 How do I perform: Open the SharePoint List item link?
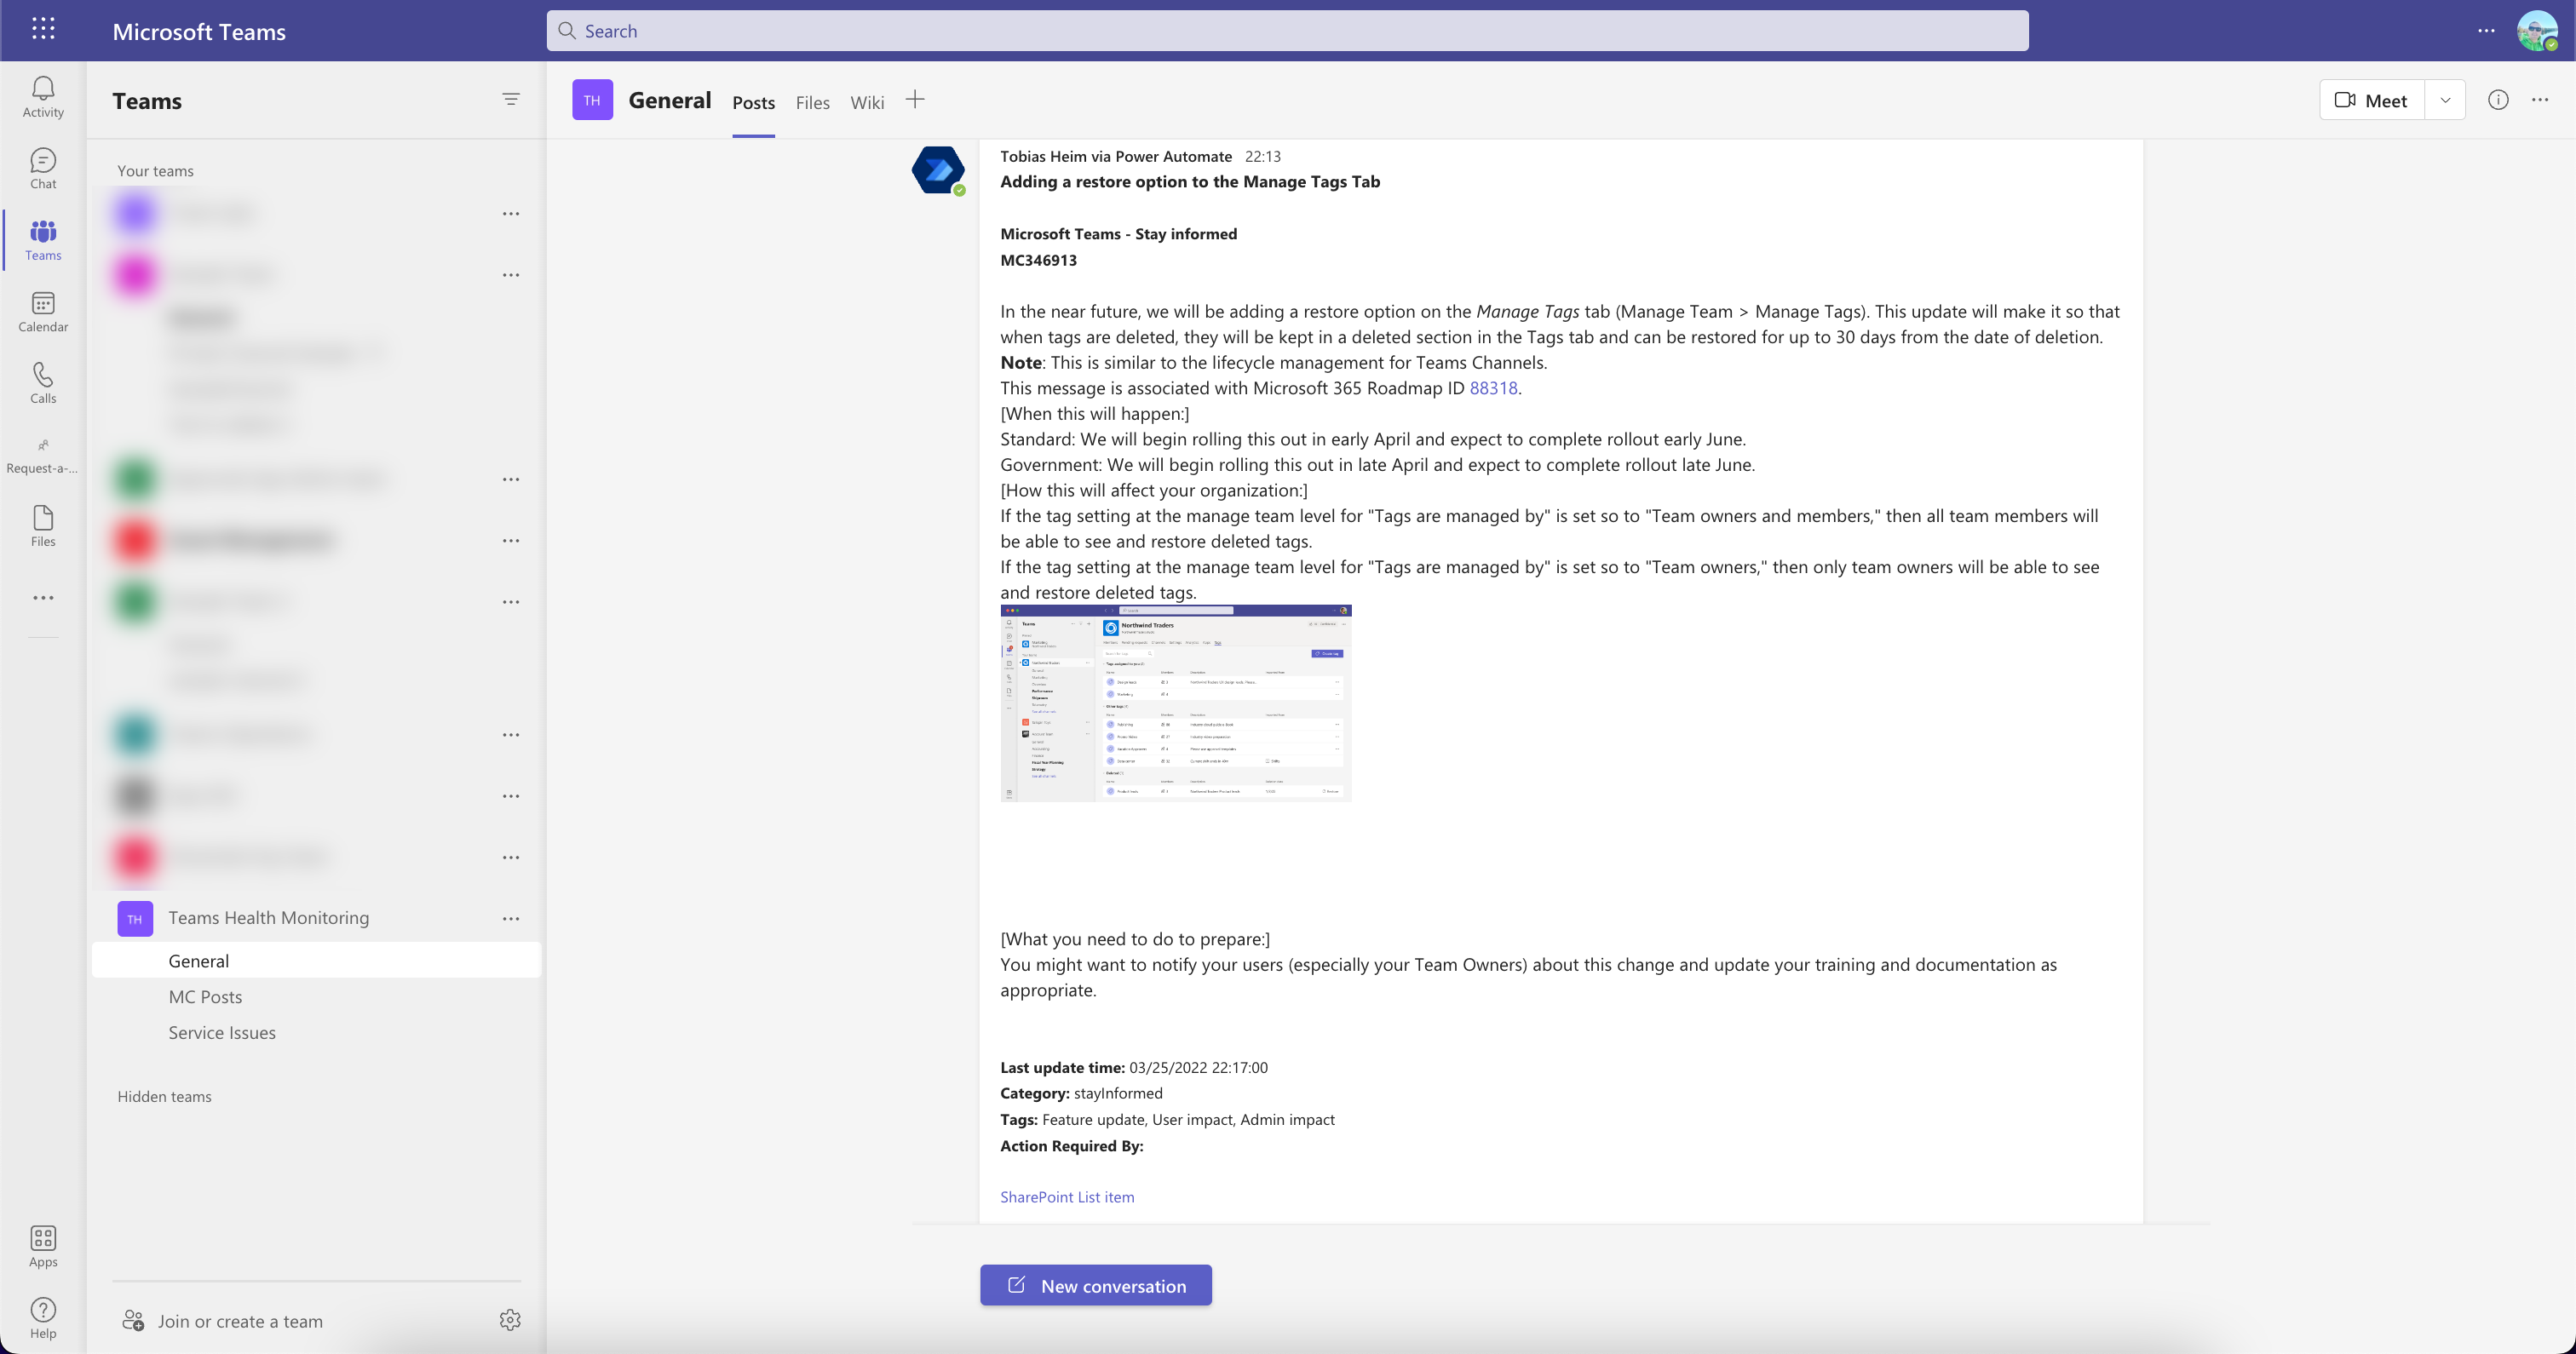pyautogui.click(x=1067, y=1197)
